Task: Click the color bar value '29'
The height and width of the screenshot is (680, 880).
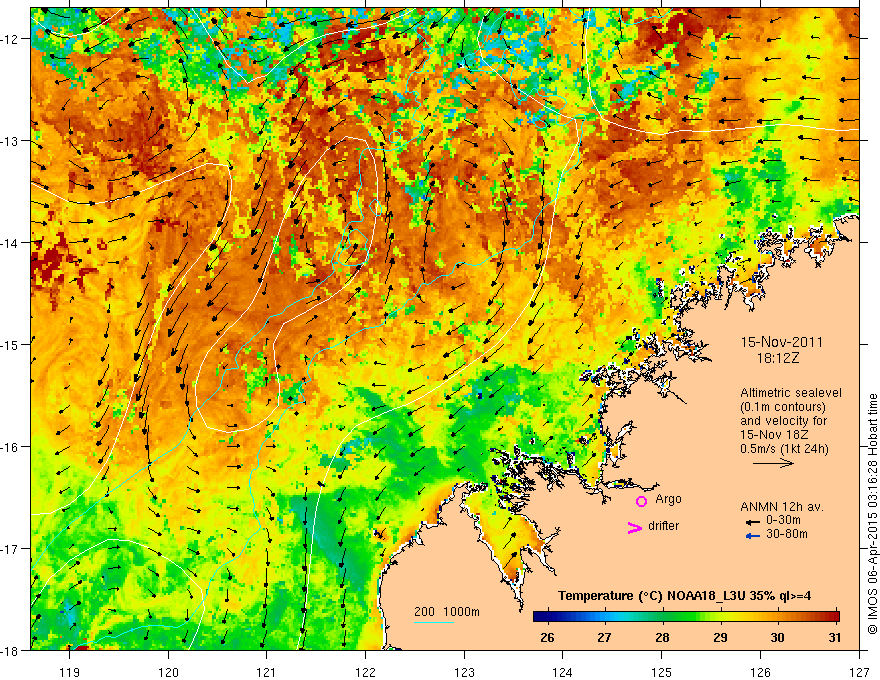Action: point(720,637)
